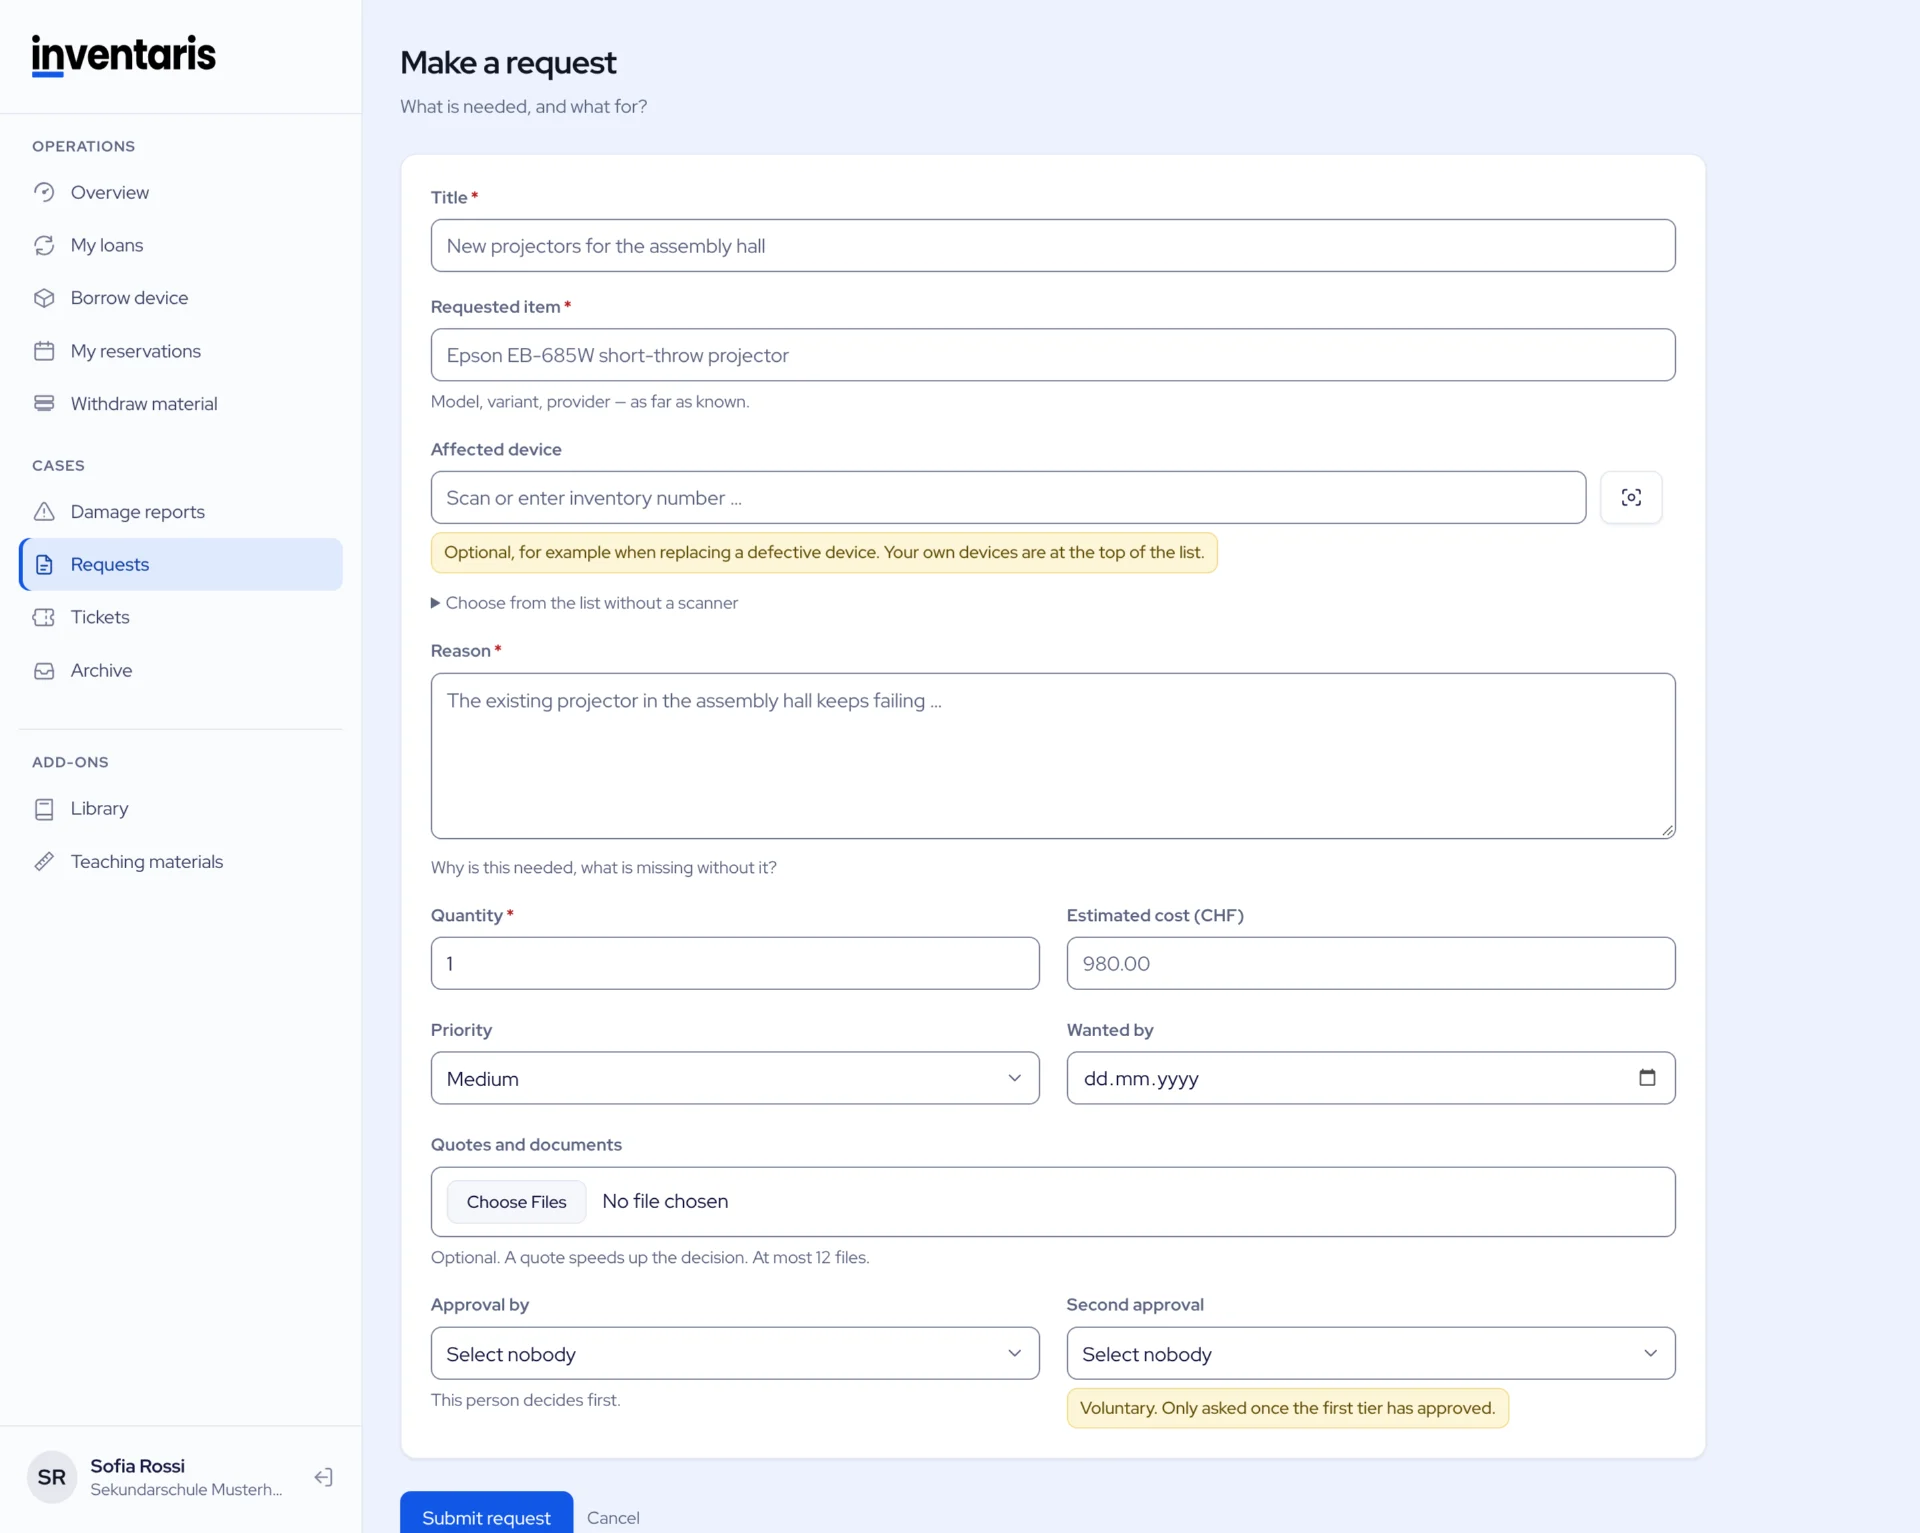Click the inventaris logo
This screenshot has height=1533, width=1920.
(x=124, y=55)
